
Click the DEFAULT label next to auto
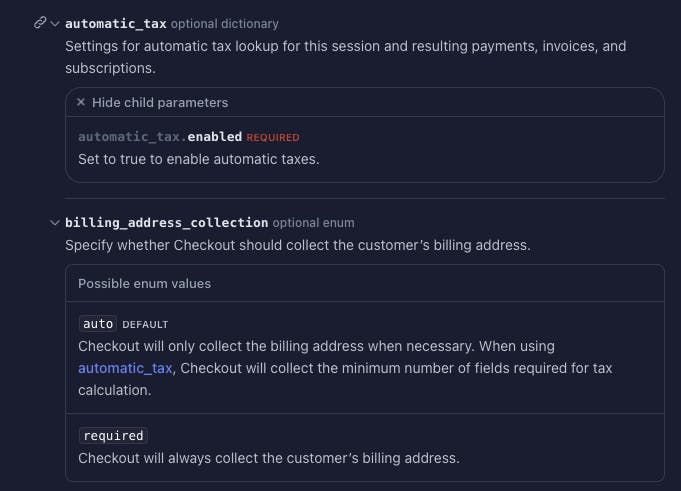point(145,324)
